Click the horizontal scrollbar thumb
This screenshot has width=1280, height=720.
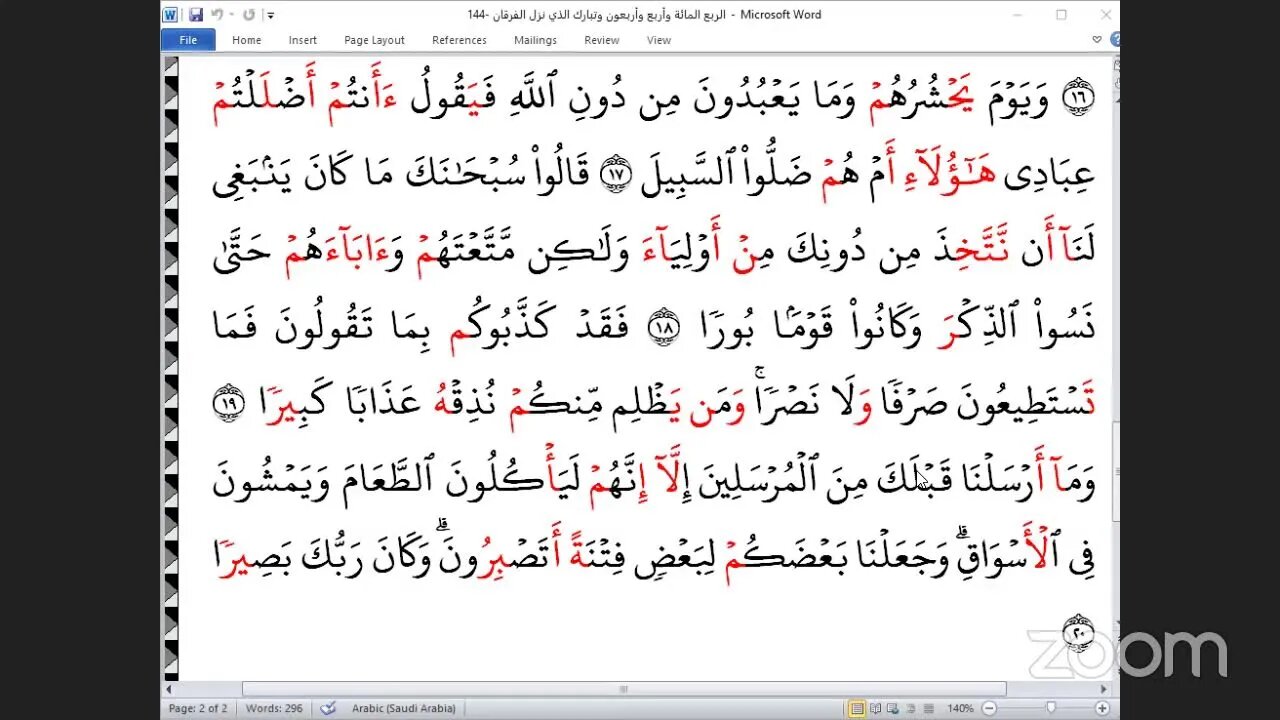tap(623, 689)
